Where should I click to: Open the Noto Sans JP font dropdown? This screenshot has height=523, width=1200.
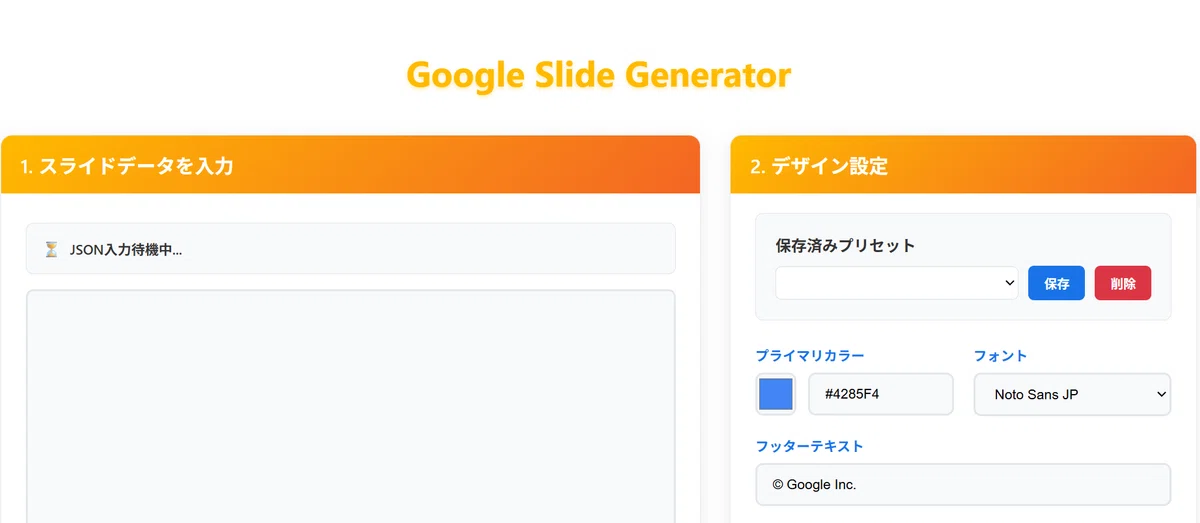[x=1072, y=394]
